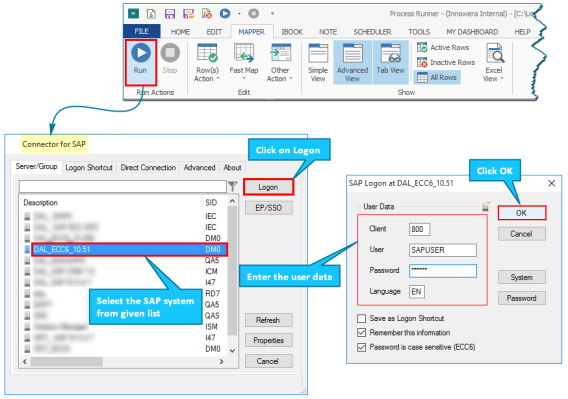This screenshot has height=399, width=568.
Task: Switch to MAPPER ribbon tab
Action: coord(251,32)
